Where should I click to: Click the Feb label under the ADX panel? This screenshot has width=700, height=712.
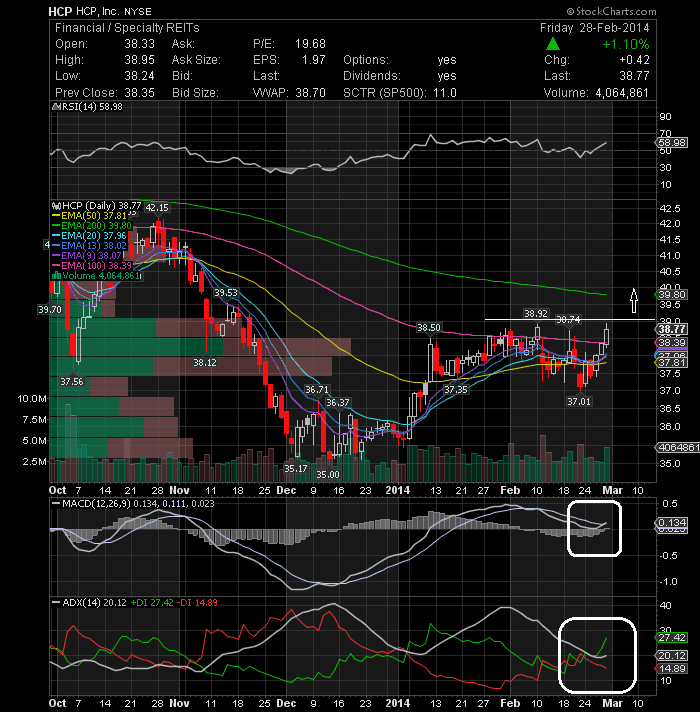[x=510, y=703]
